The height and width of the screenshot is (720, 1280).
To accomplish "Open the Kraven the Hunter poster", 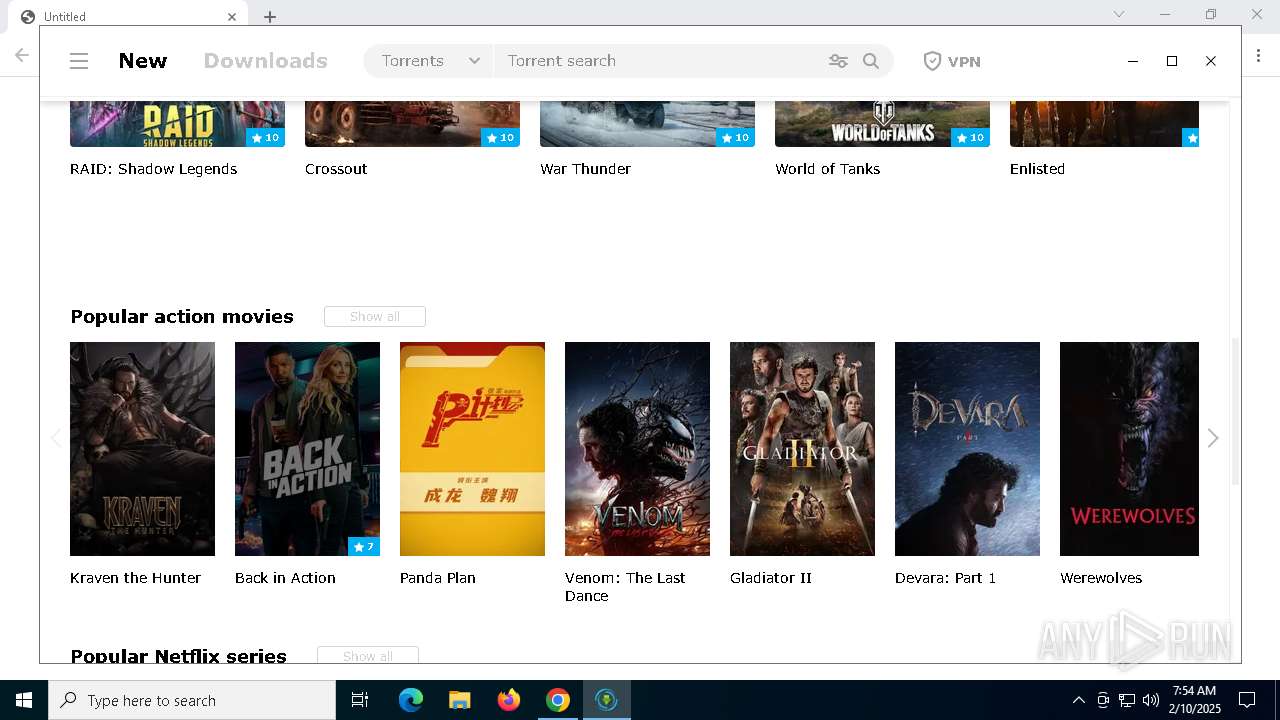I will (142, 449).
